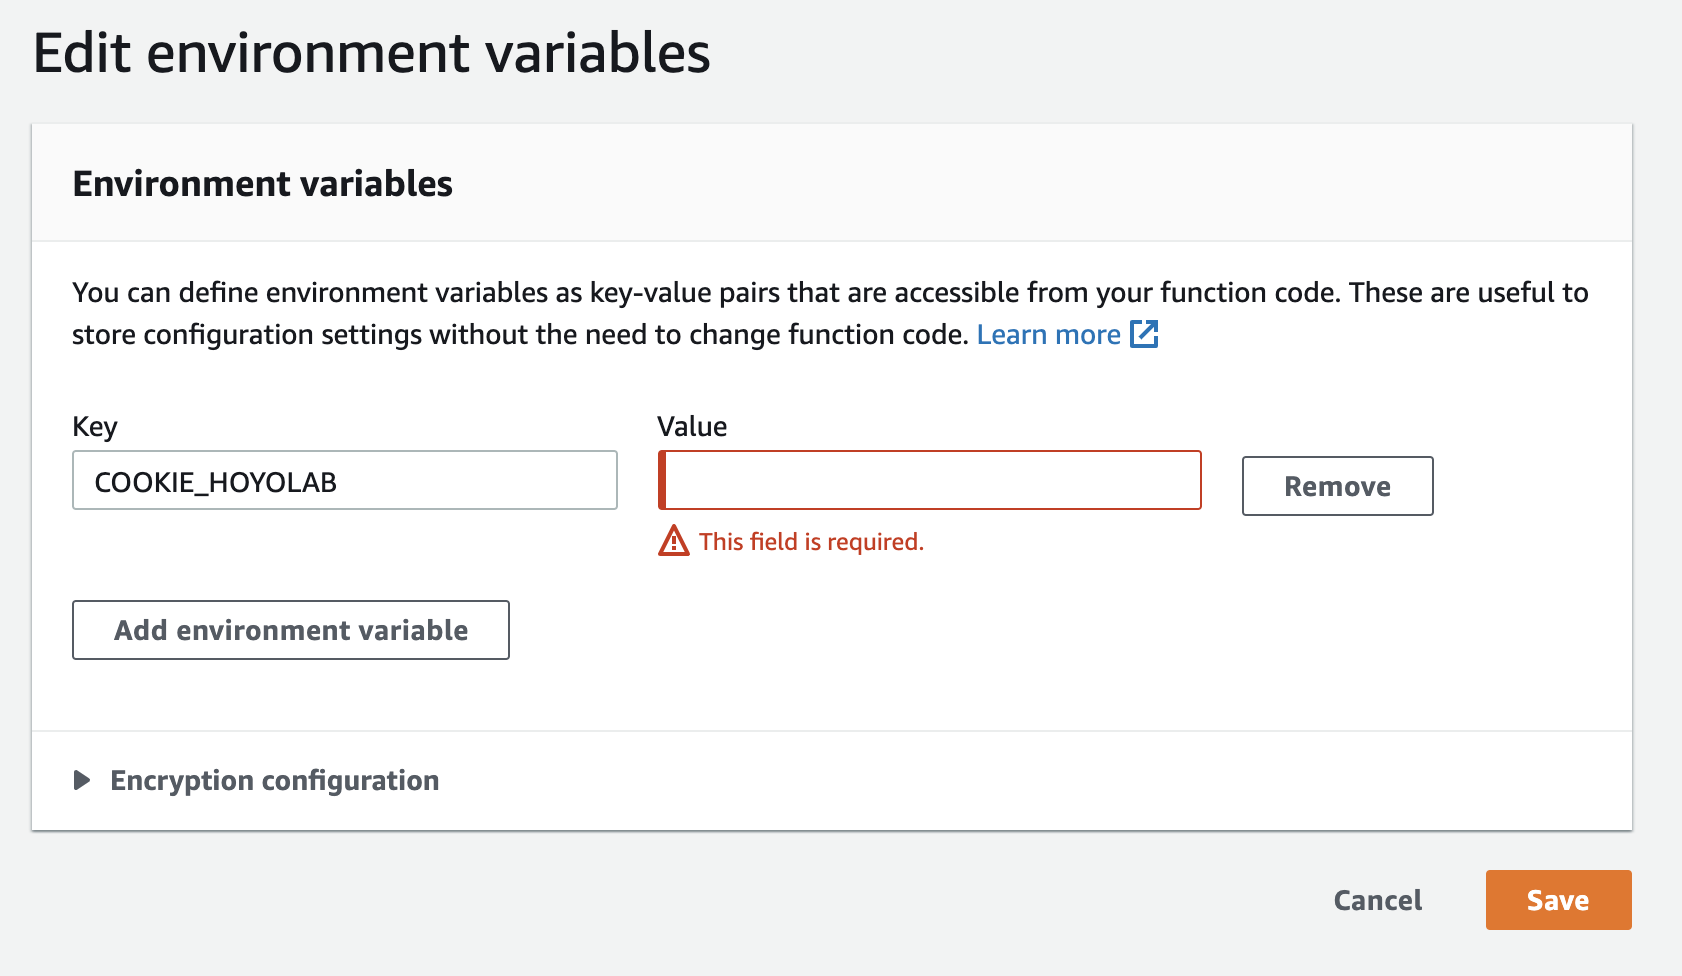1682x976 pixels.
Task: Click the Value field label
Action: [x=692, y=426]
